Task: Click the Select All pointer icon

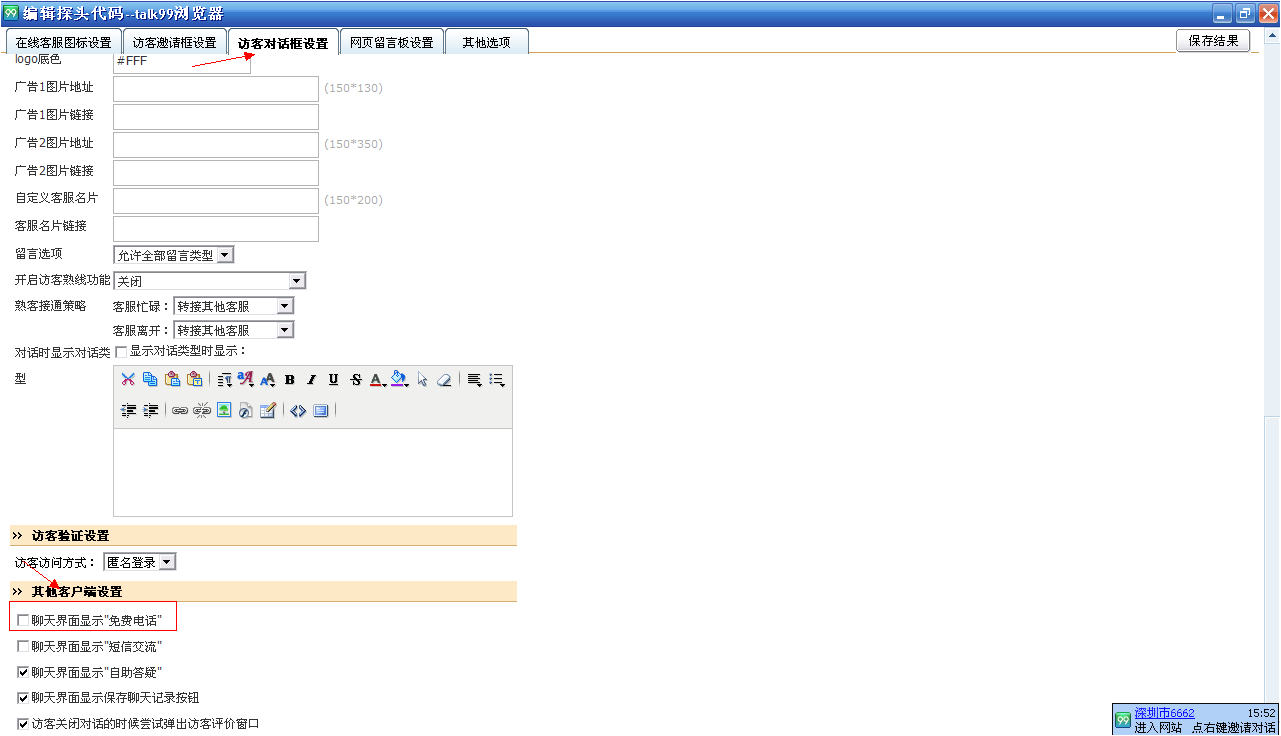Action: [x=422, y=380]
